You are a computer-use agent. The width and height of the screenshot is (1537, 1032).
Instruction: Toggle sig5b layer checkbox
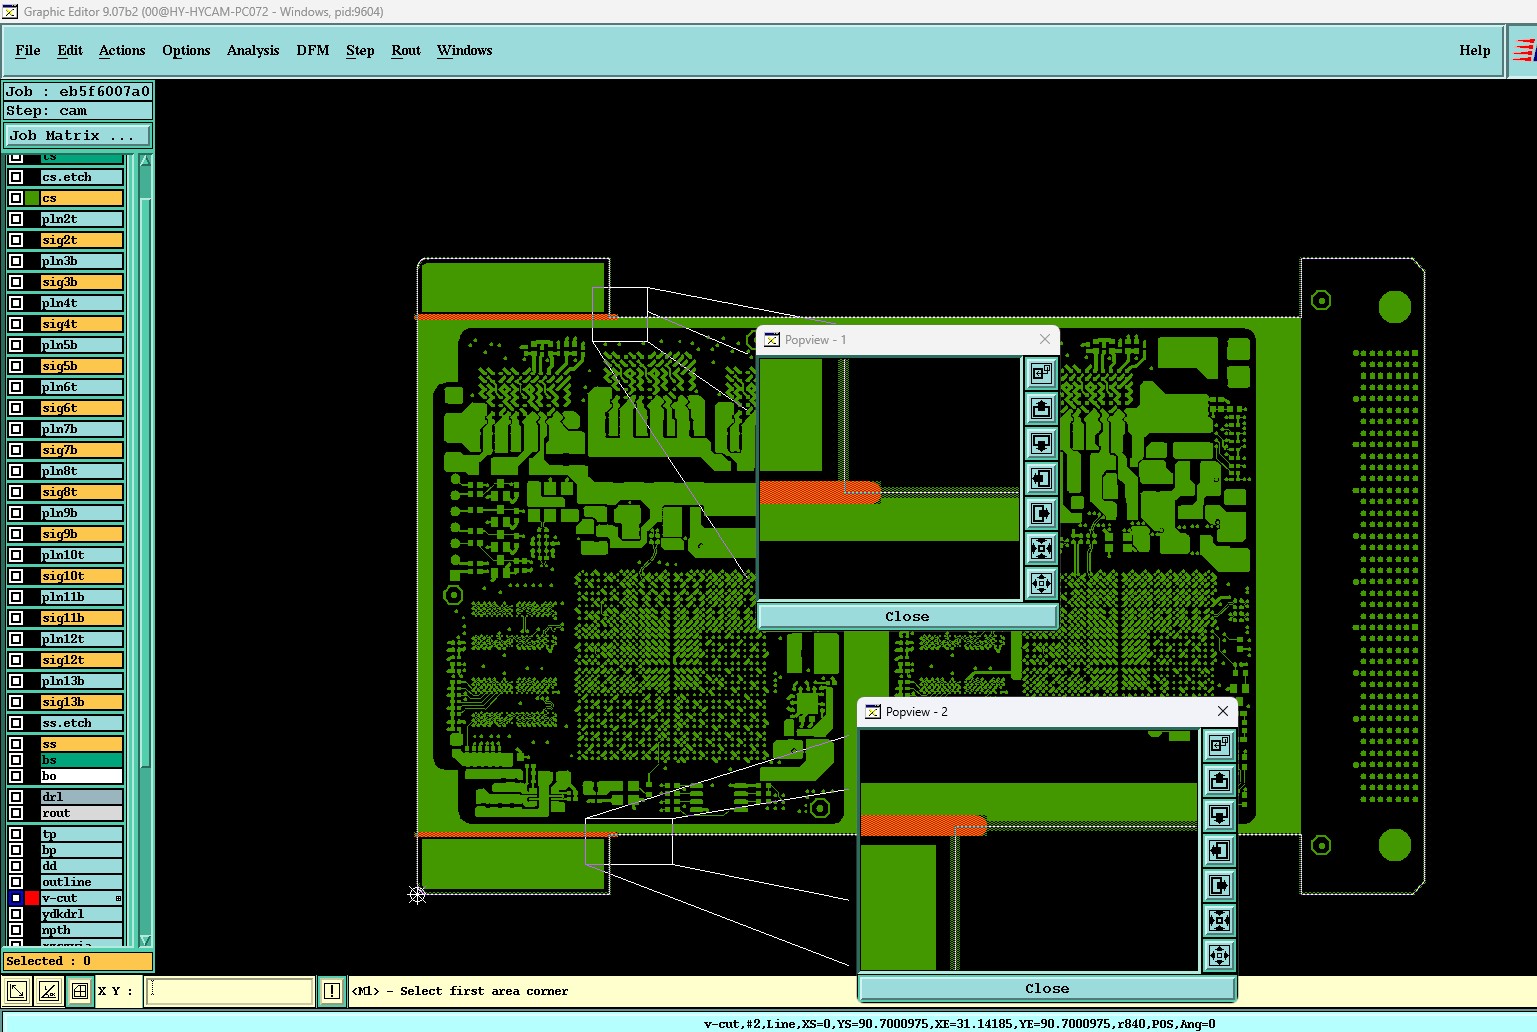point(16,366)
